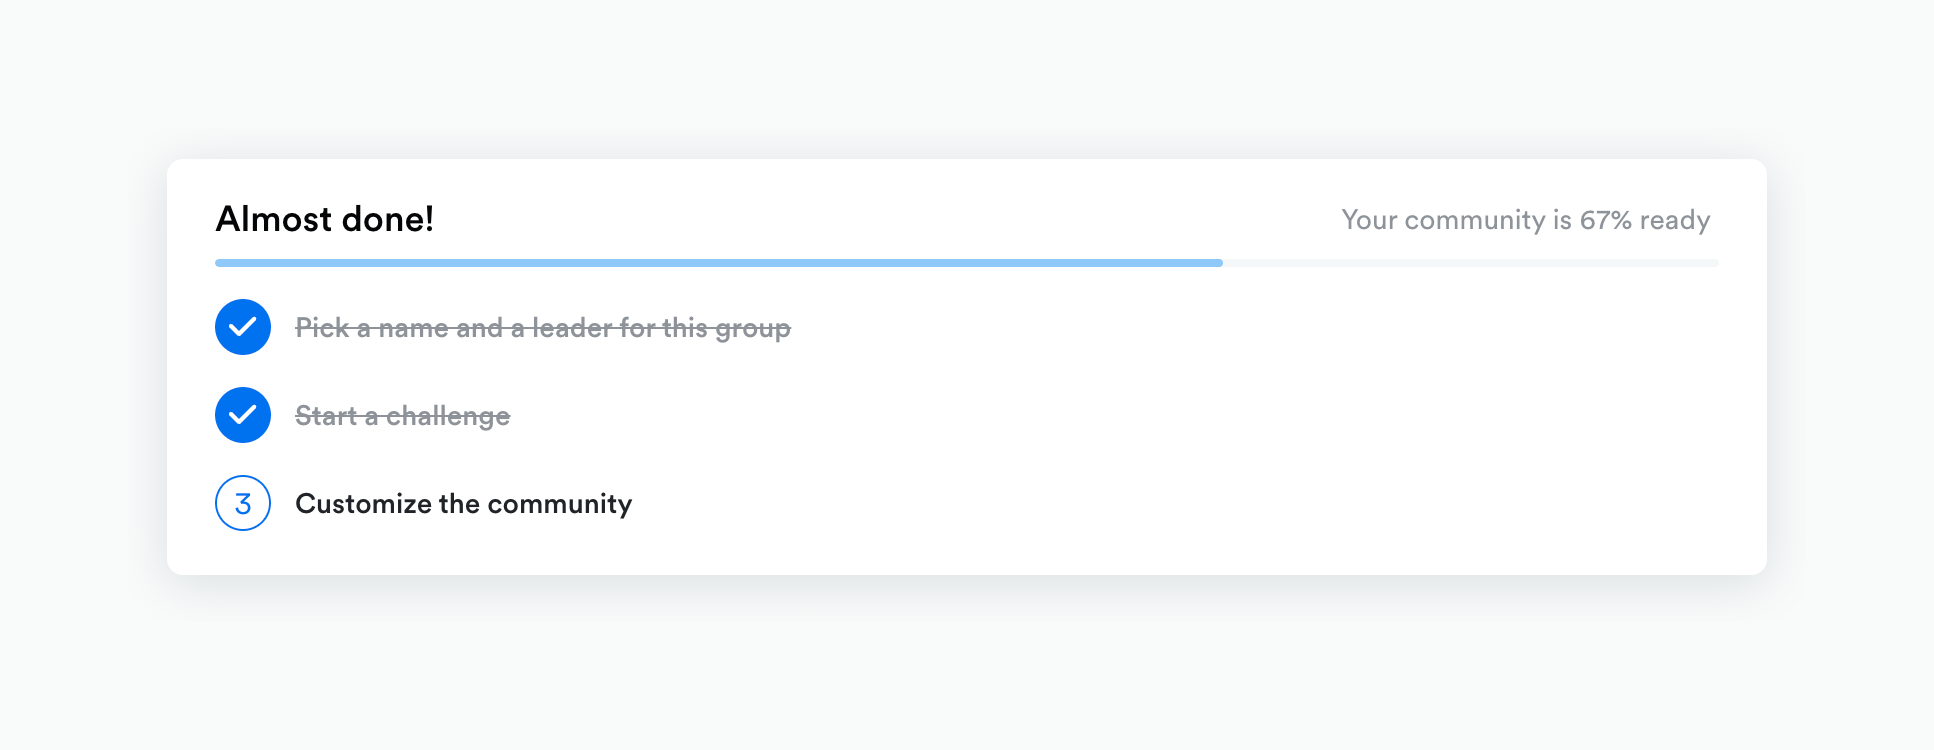Screen dimensions: 1934x750
Task: Click the unfilled gray part of progress bar
Action: [x=1470, y=263]
